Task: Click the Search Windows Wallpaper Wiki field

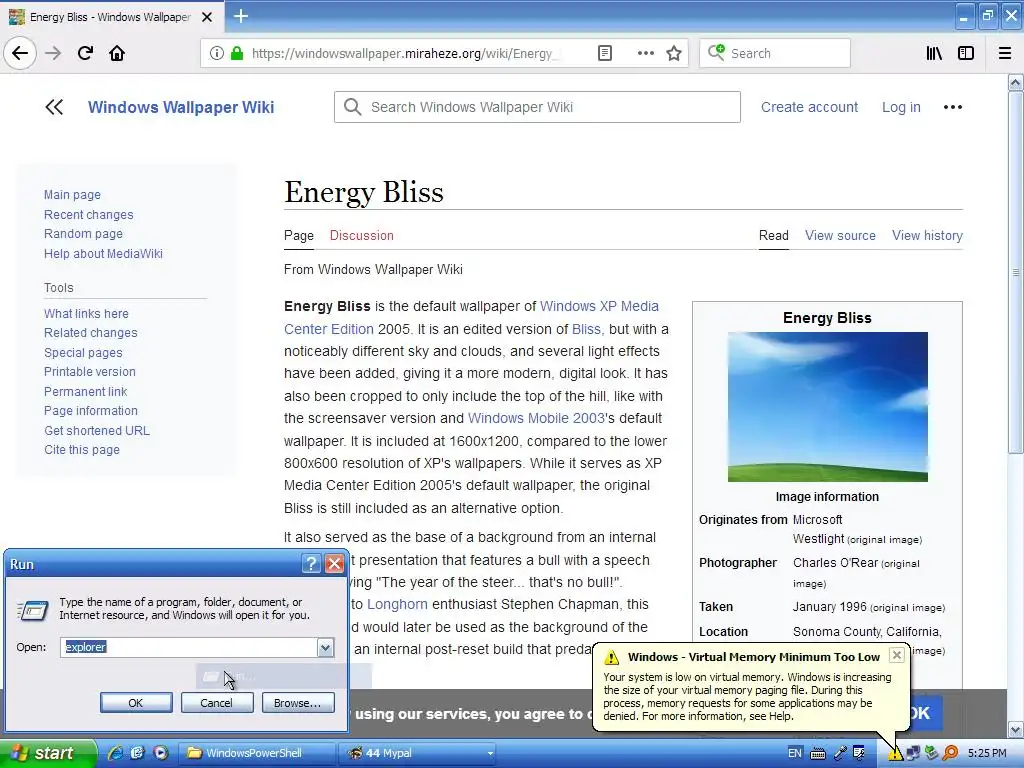Action: 537,107
